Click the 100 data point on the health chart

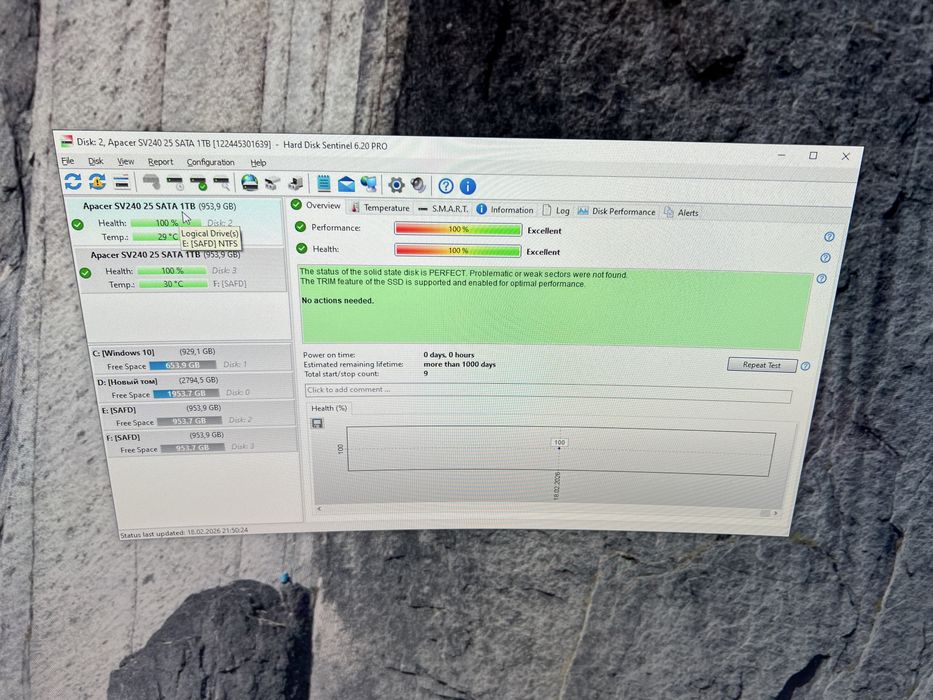[x=559, y=443]
